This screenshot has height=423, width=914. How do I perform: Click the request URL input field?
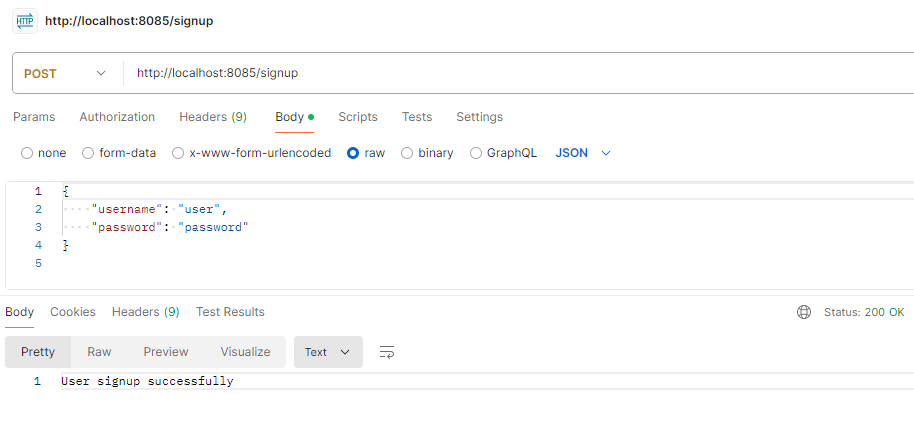coord(500,73)
